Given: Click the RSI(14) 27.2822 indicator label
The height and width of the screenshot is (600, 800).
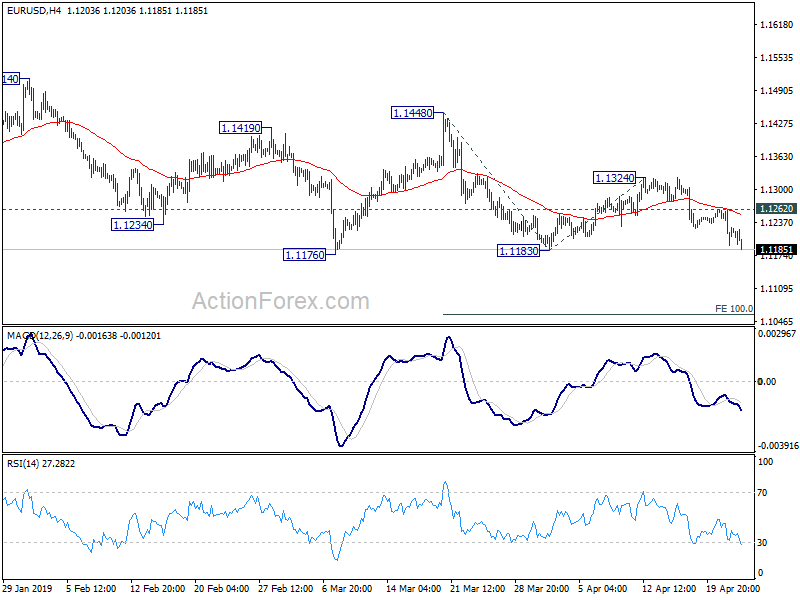Looking at the screenshot, I should tap(41, 464).
